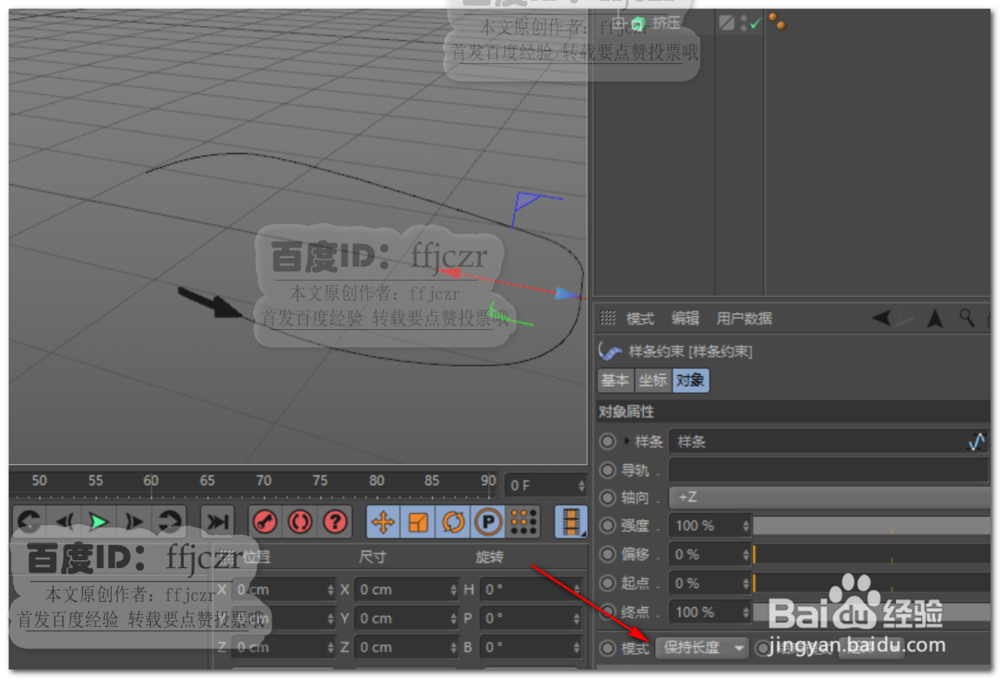The image size is (1000, 679).
Task: Click the layer square icon beside 挤压
Action: click(x=726, y=23)
